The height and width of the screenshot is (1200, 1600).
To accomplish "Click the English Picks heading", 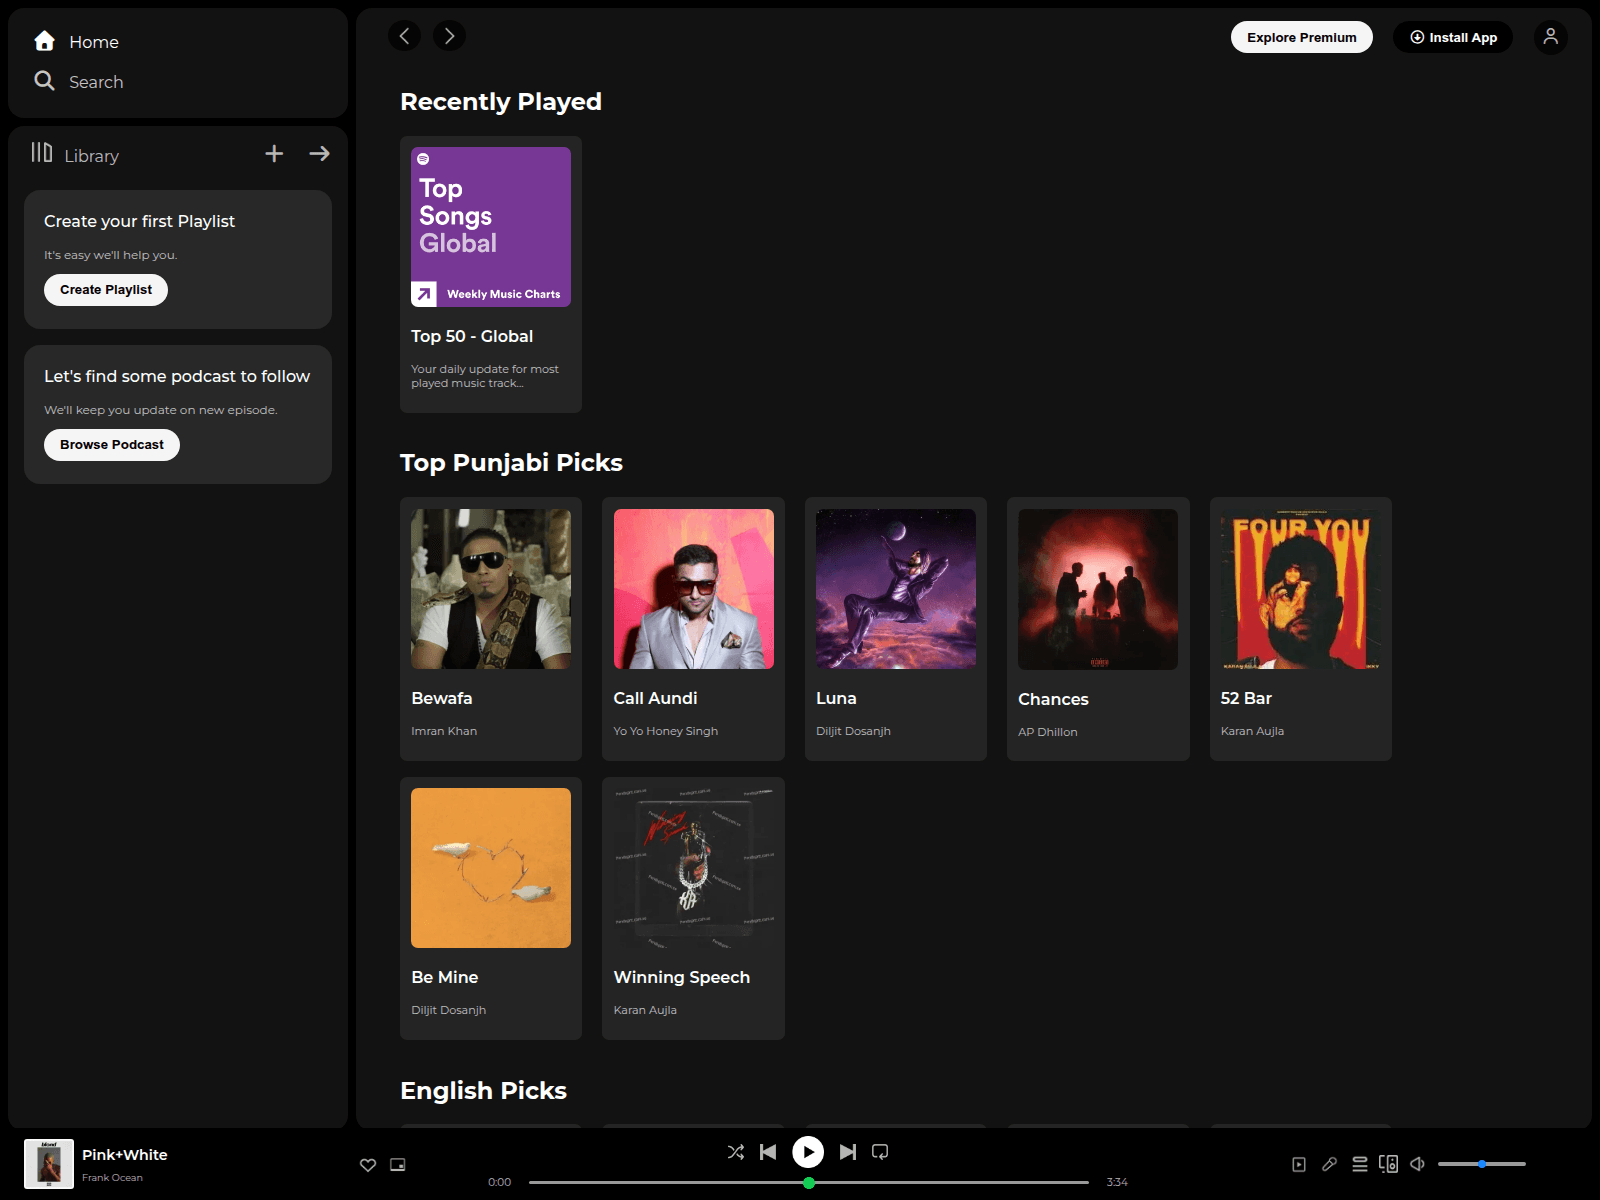I will 483,1091.
